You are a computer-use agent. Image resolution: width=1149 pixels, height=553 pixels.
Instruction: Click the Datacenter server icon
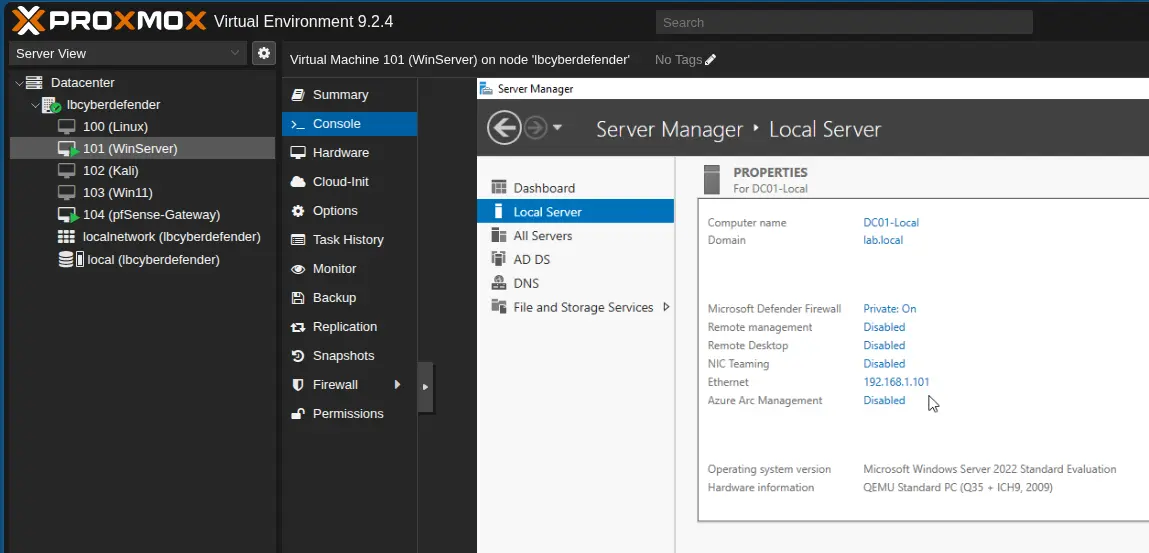(34, 83)
